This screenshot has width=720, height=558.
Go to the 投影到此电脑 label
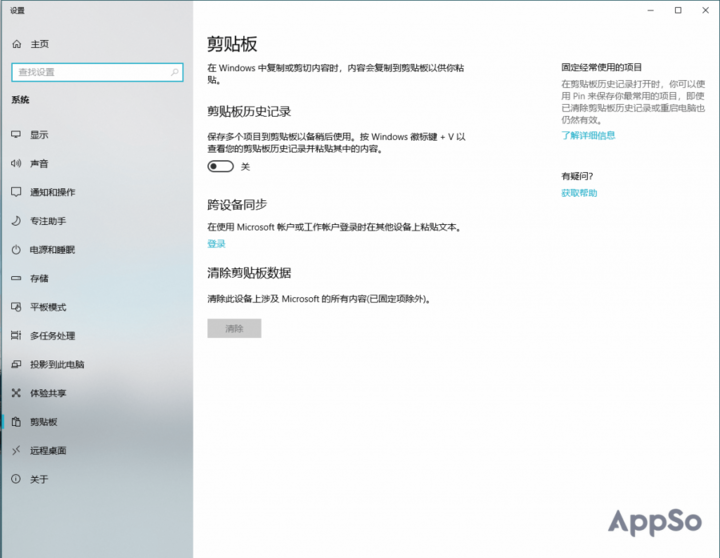point(57,364)
